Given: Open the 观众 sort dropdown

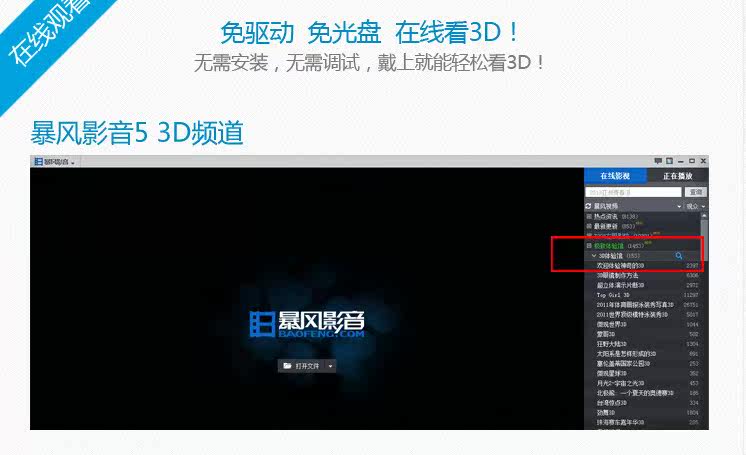Looking at the screenshot, I should [x=696, y=207].
